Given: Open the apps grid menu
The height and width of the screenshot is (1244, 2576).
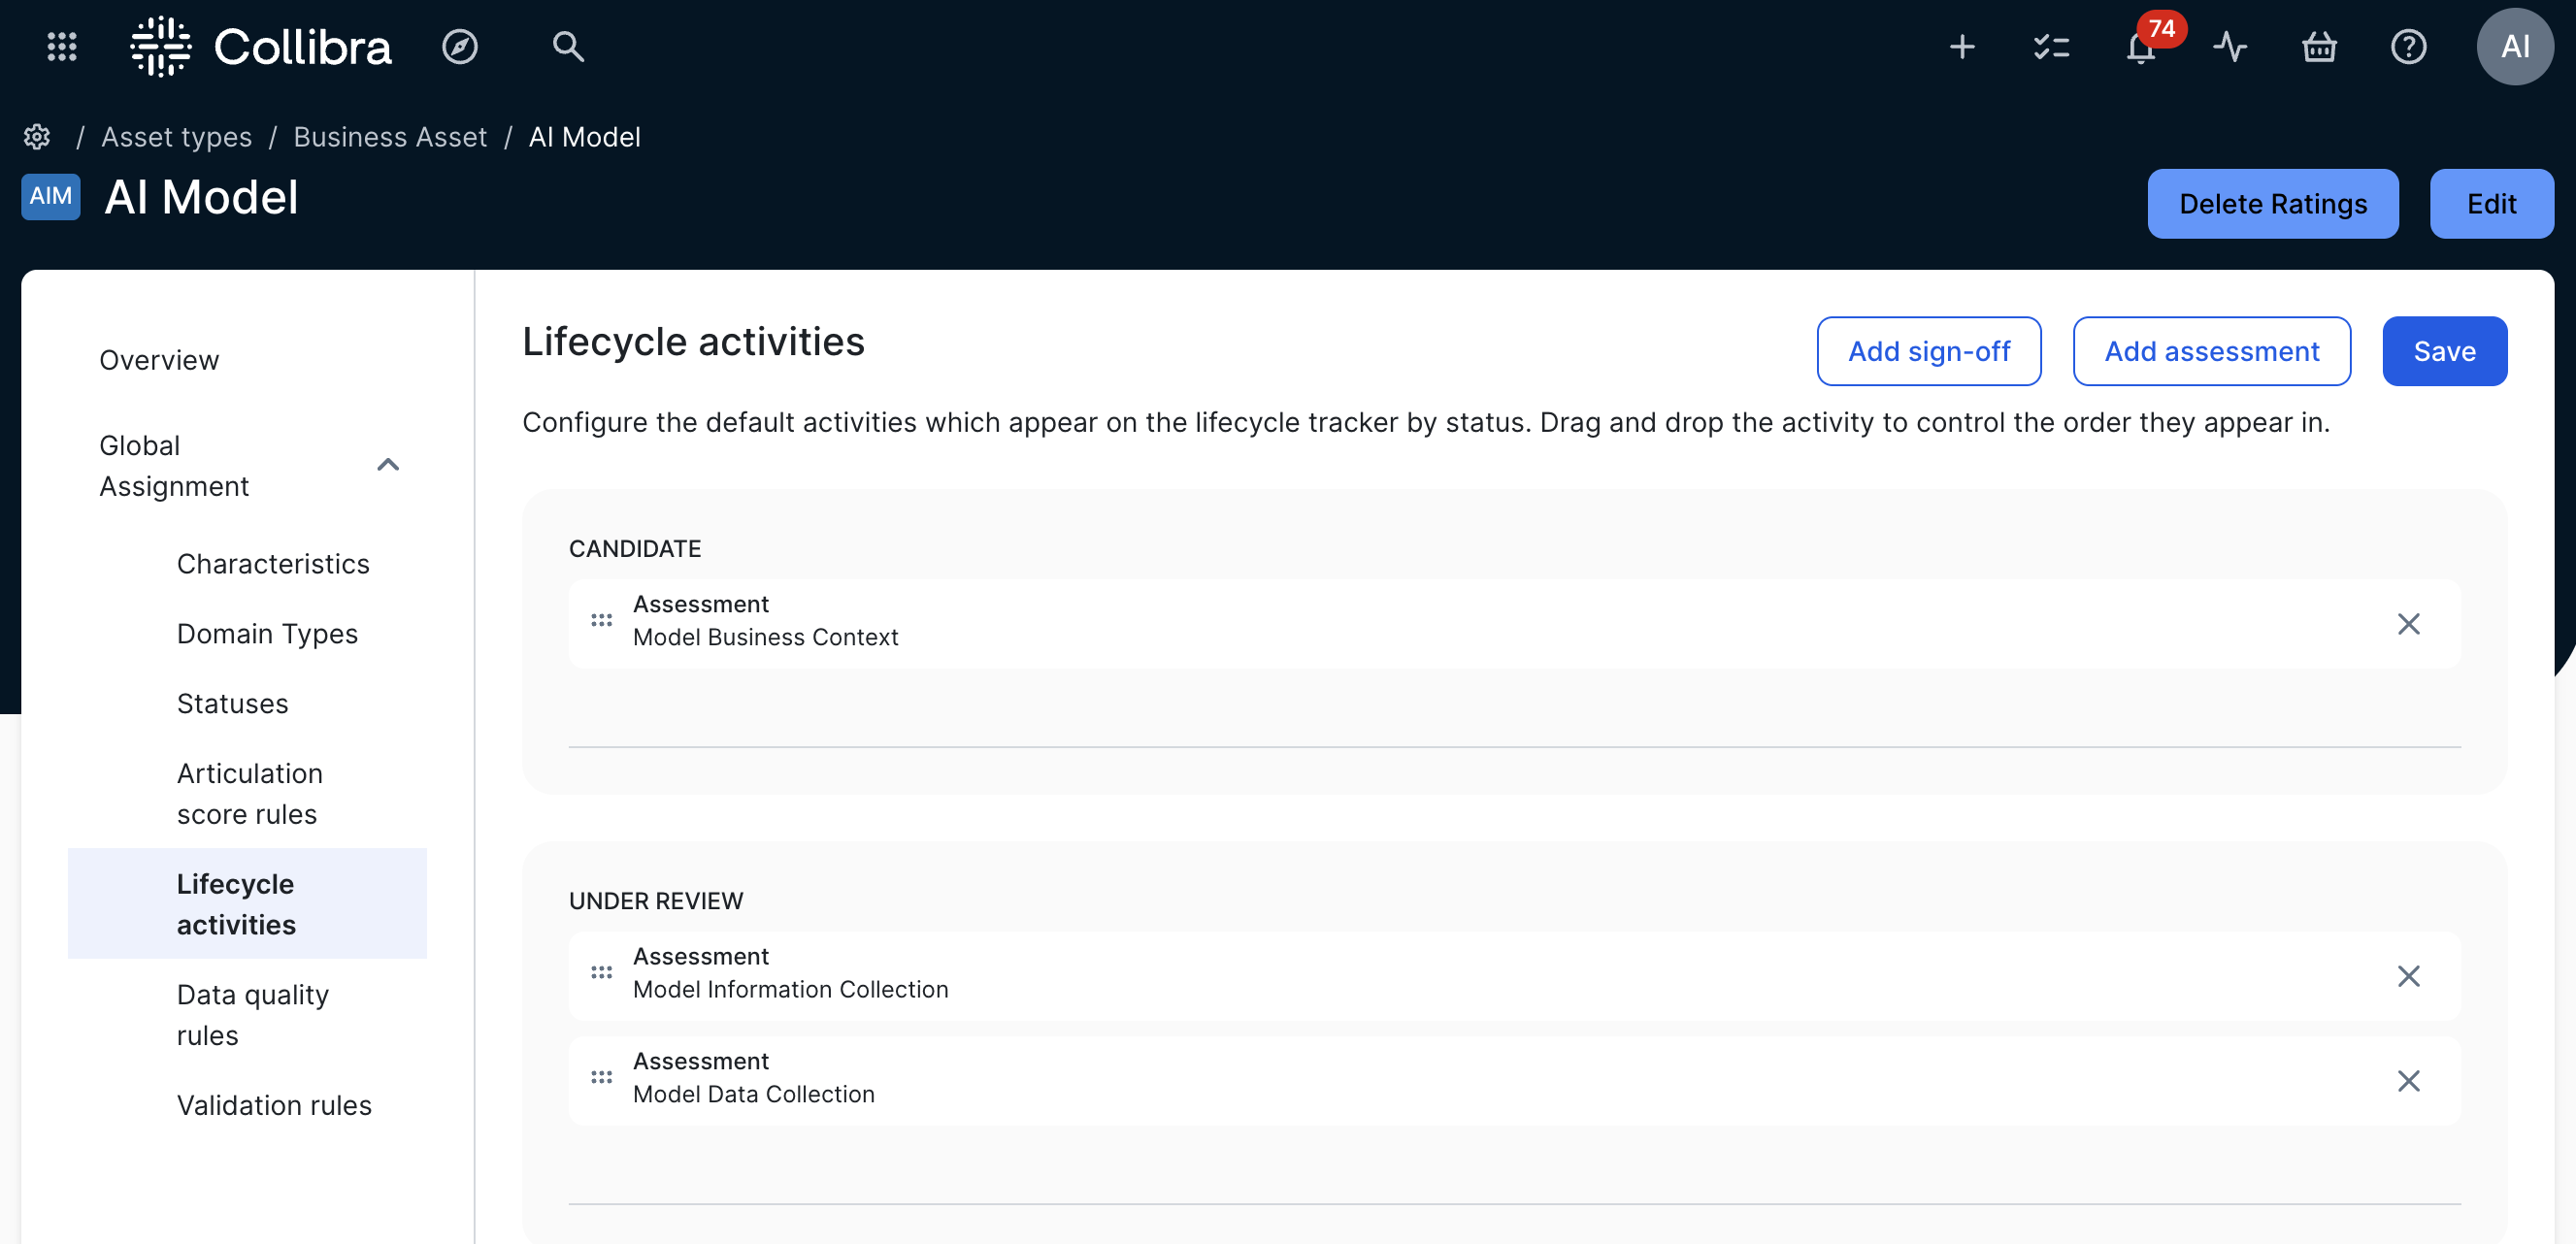Looking at the screenshot, I should coord(62,46).
